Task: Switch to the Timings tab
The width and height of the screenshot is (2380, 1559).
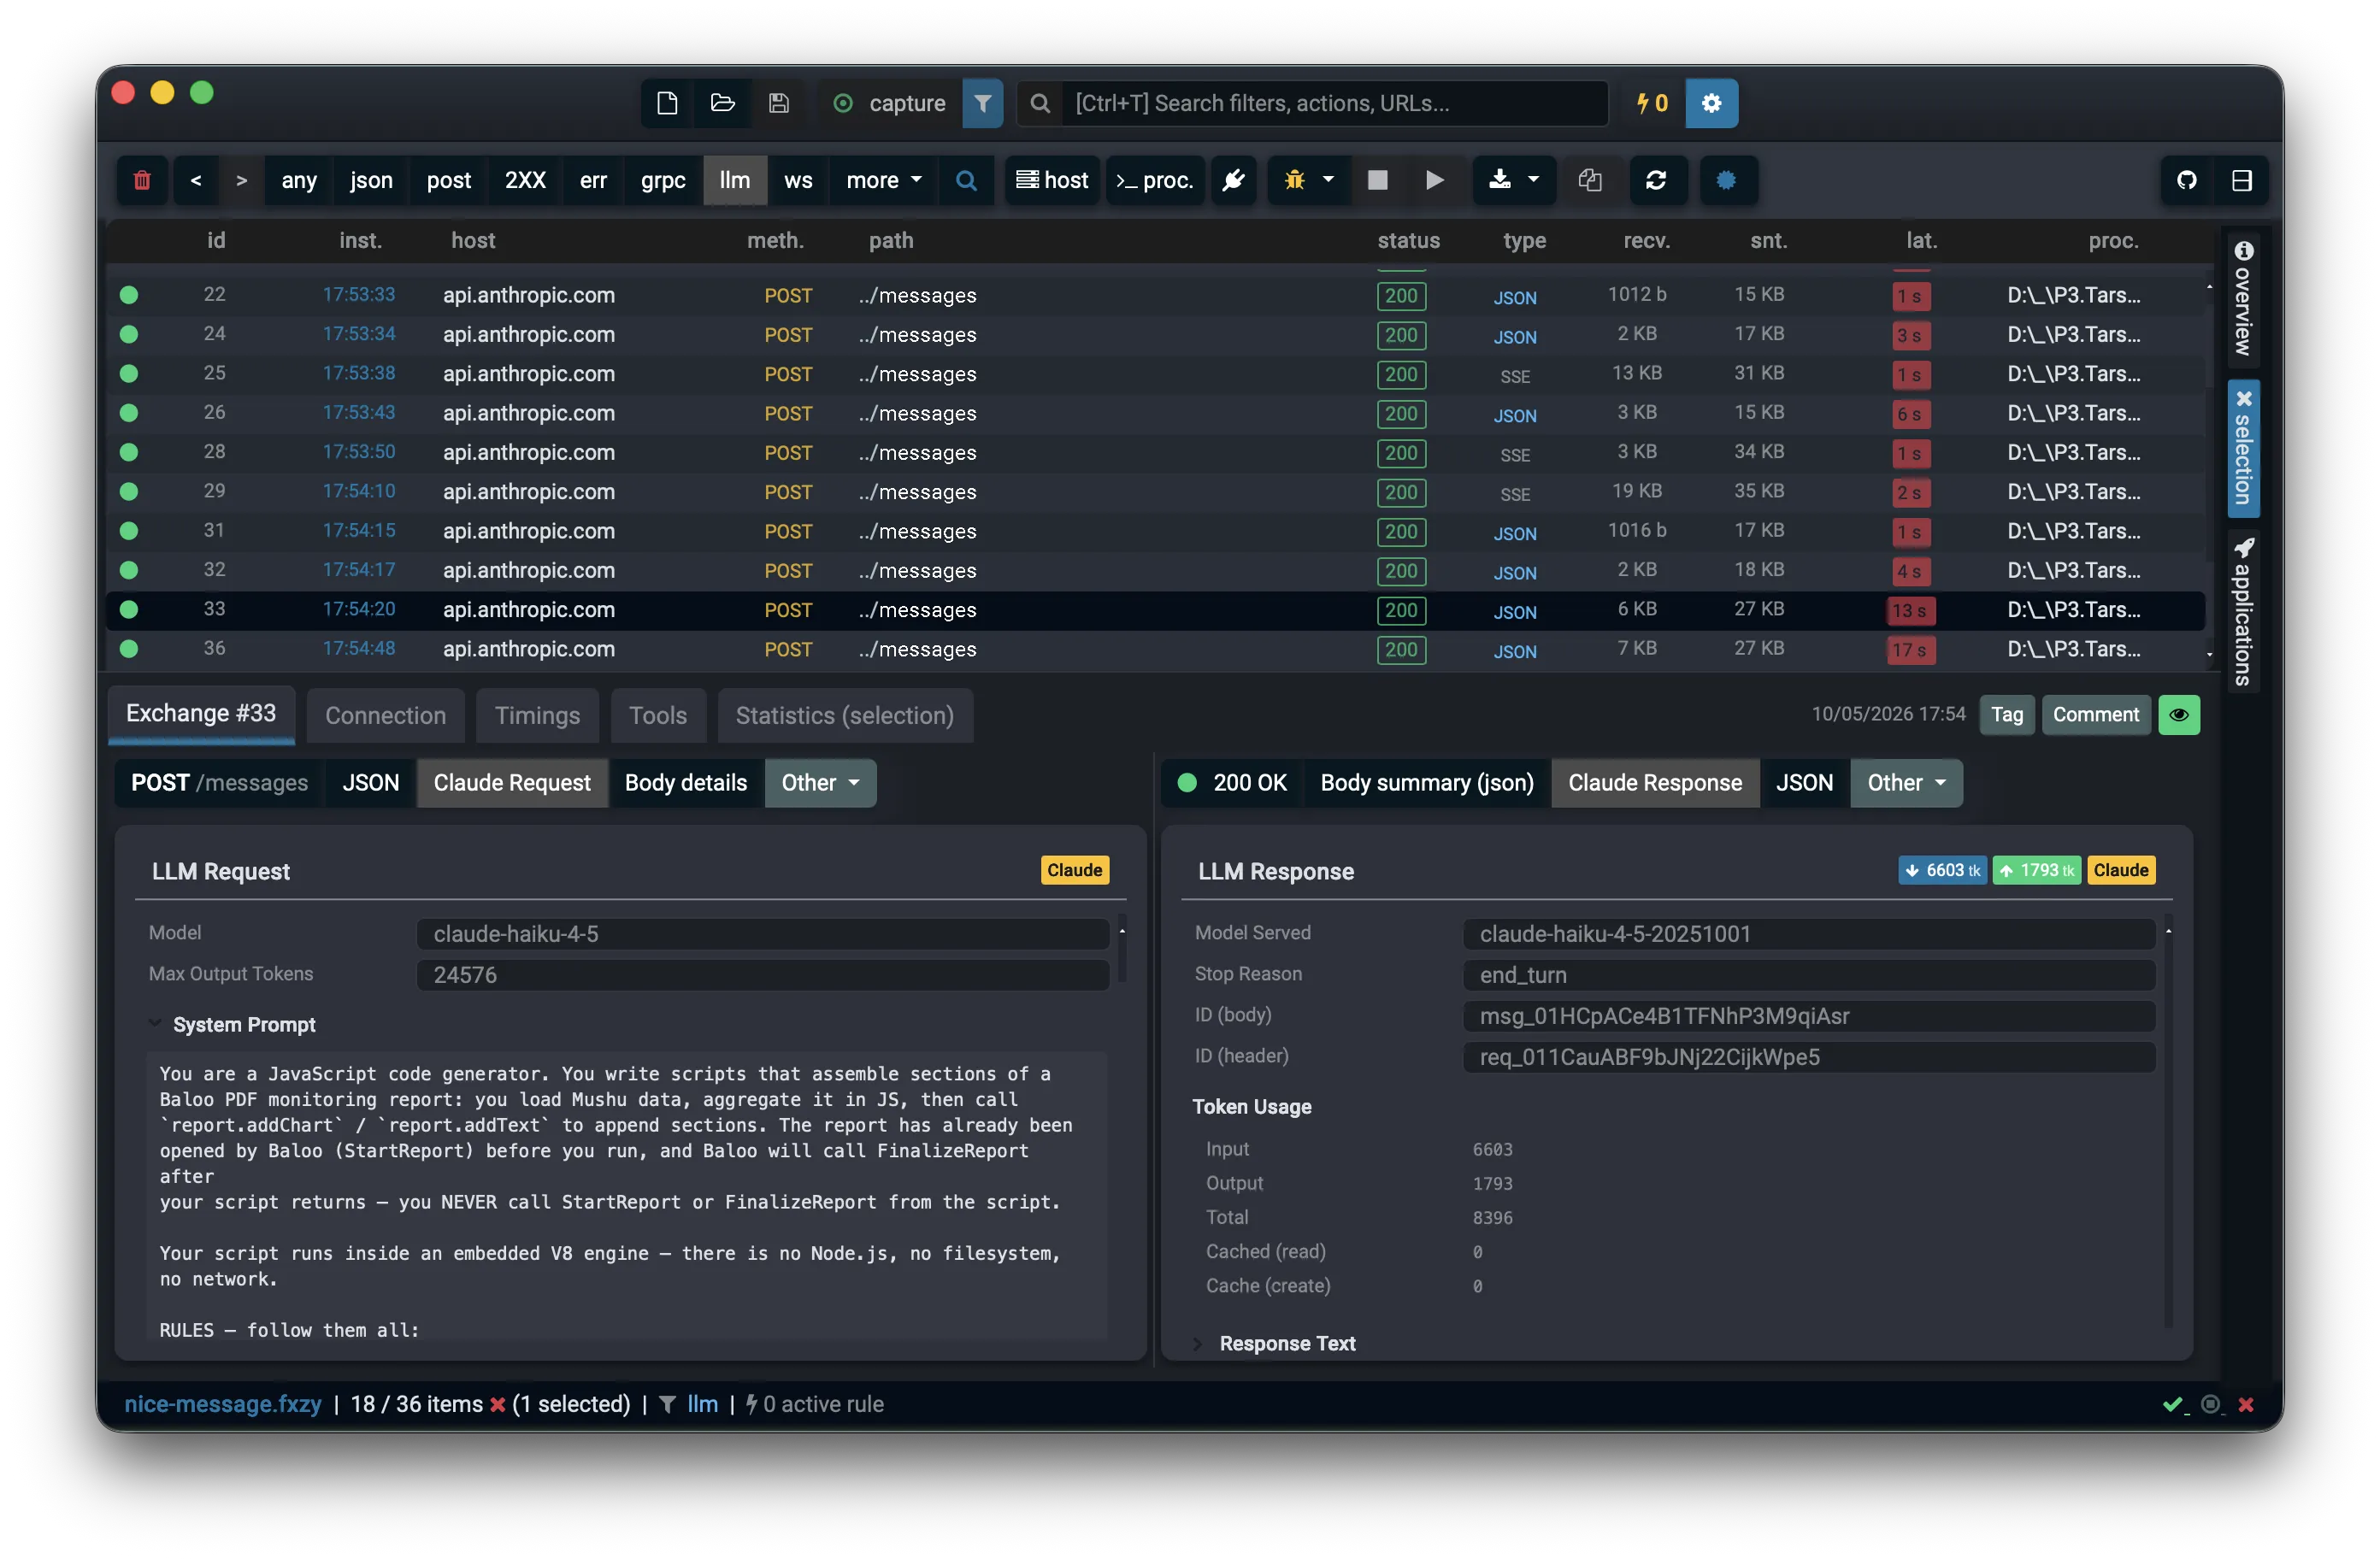Action: coord(537,716)
